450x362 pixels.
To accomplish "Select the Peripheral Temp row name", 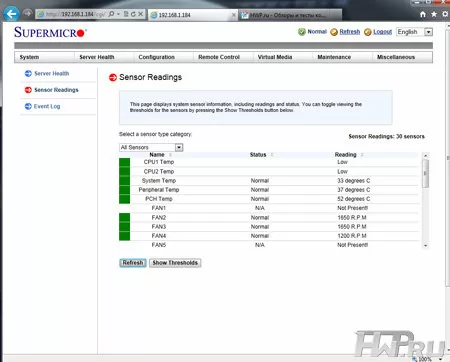I will (x=159, y=190).
